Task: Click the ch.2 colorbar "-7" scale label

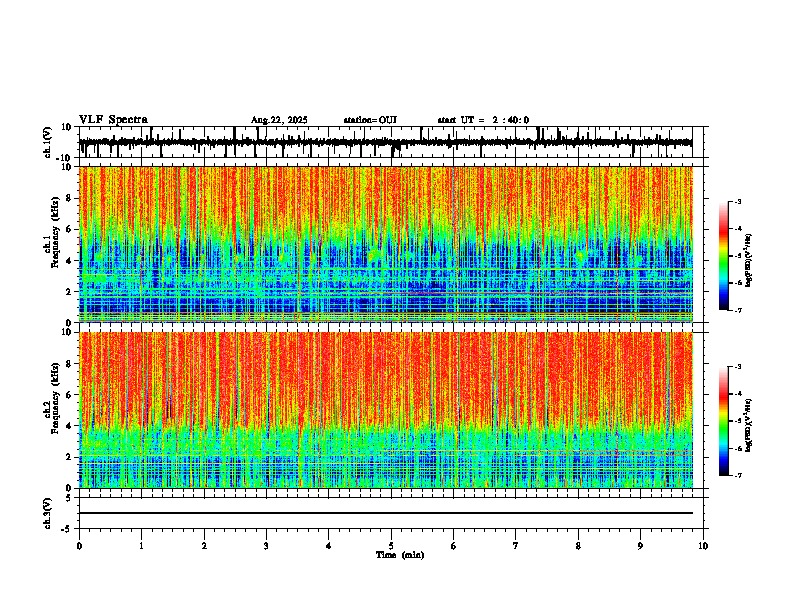Action: tap(737, 475)
